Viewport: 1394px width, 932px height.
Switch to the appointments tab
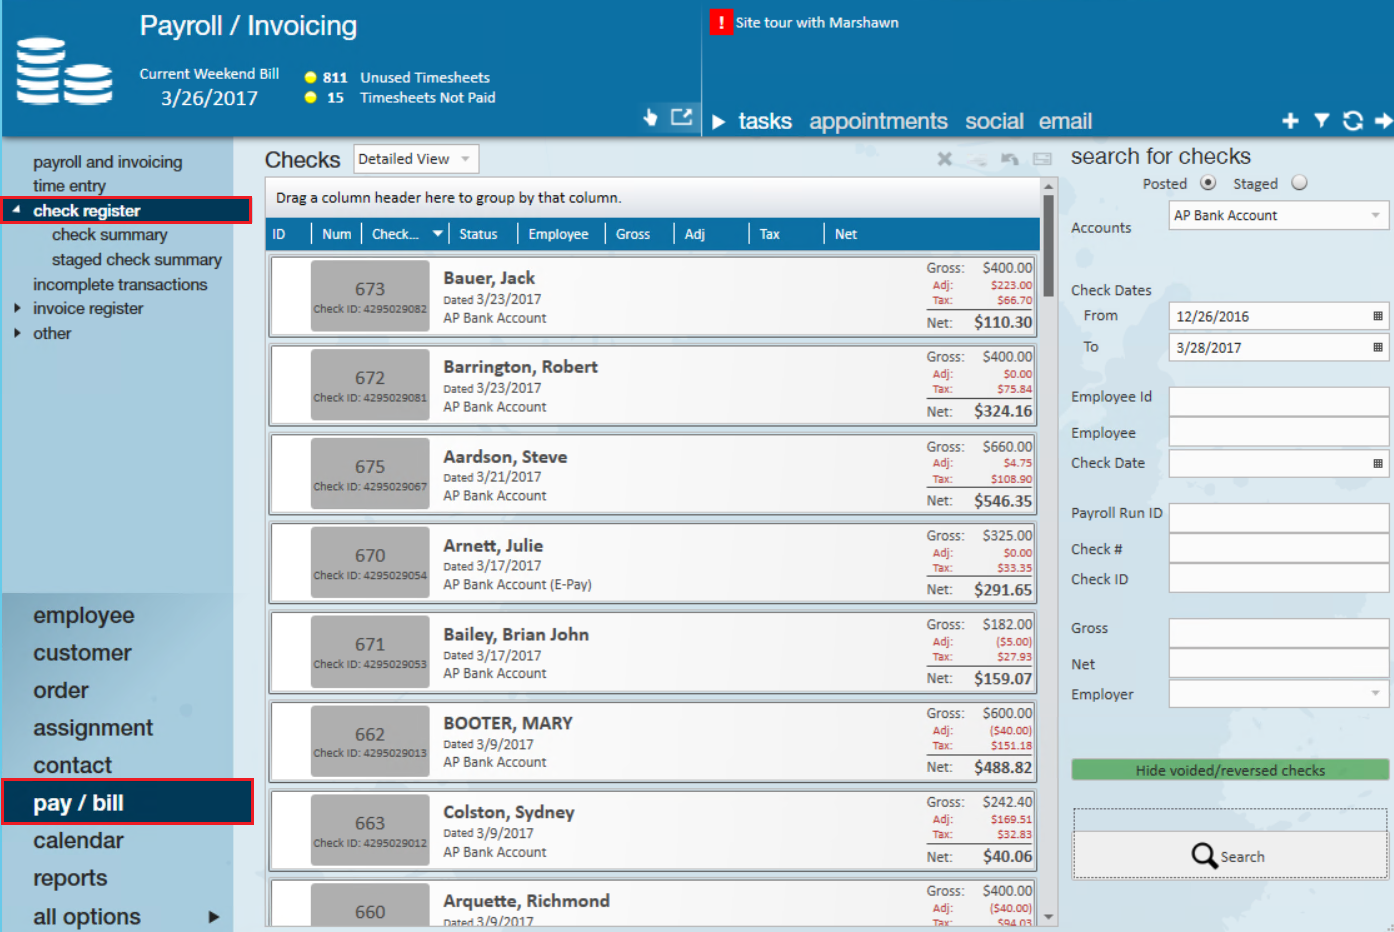pyautogui.click(x=878, y=122)
